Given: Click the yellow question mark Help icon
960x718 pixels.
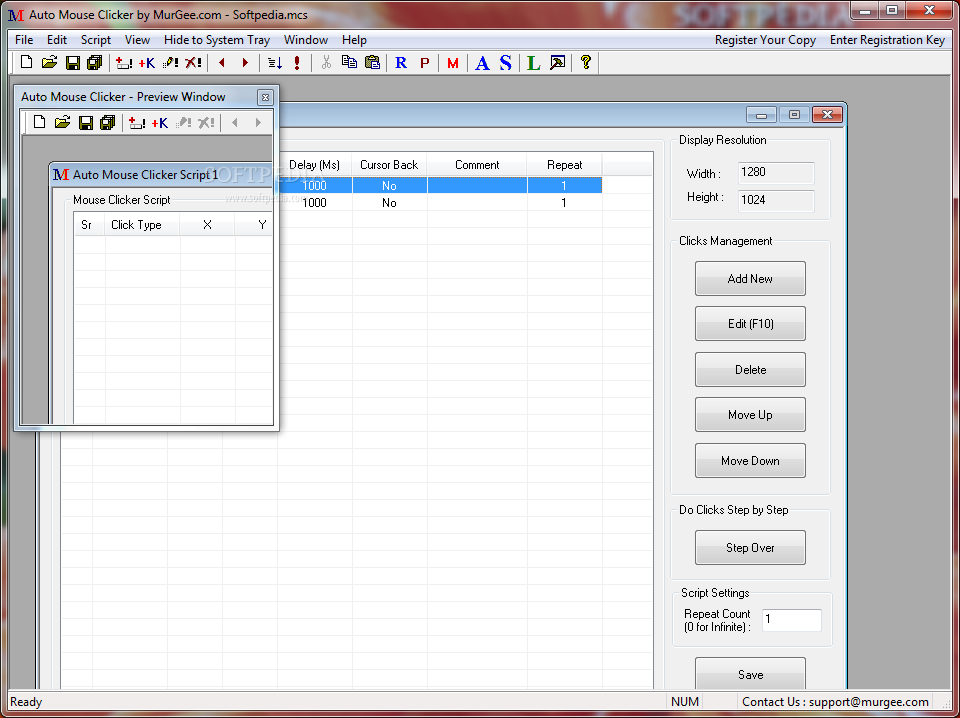Looking at the screenshot, I should click(586, 62).
